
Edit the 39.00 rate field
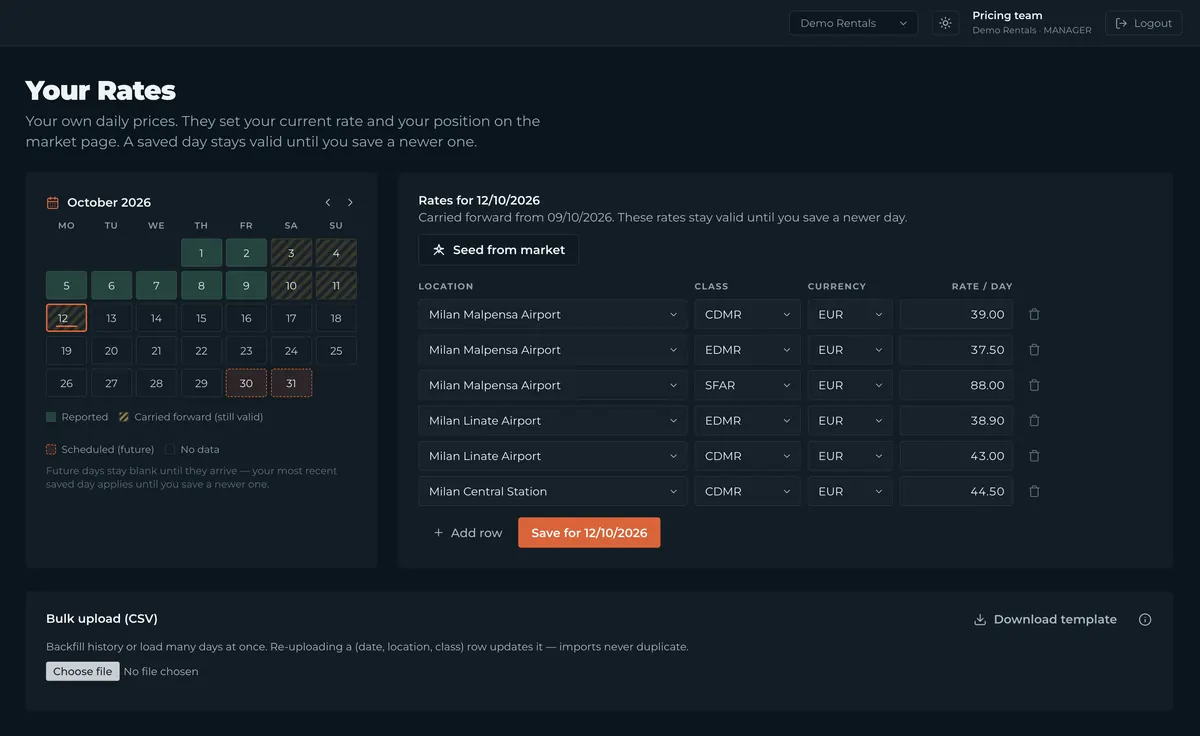pyautogui.click(x=956, y=314)
